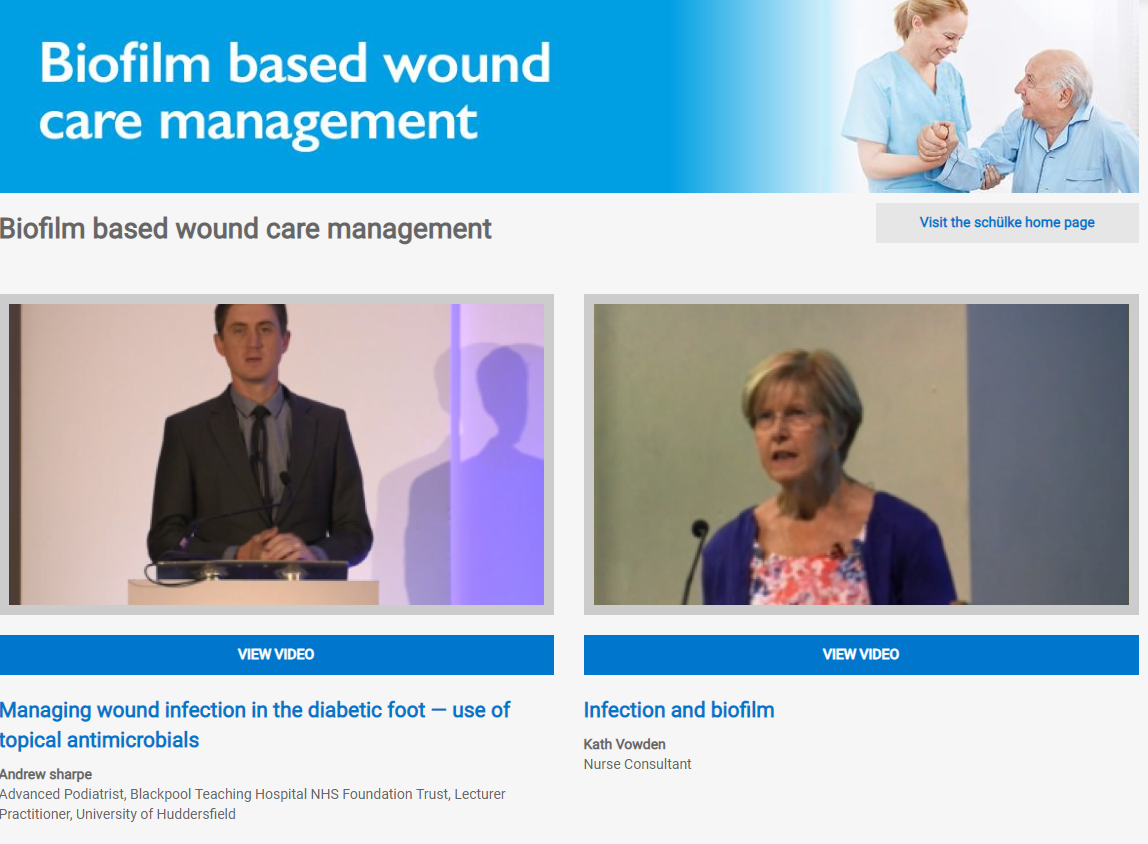Open 'Managing wound infection in the diabetic foot' link

[255, 710]
